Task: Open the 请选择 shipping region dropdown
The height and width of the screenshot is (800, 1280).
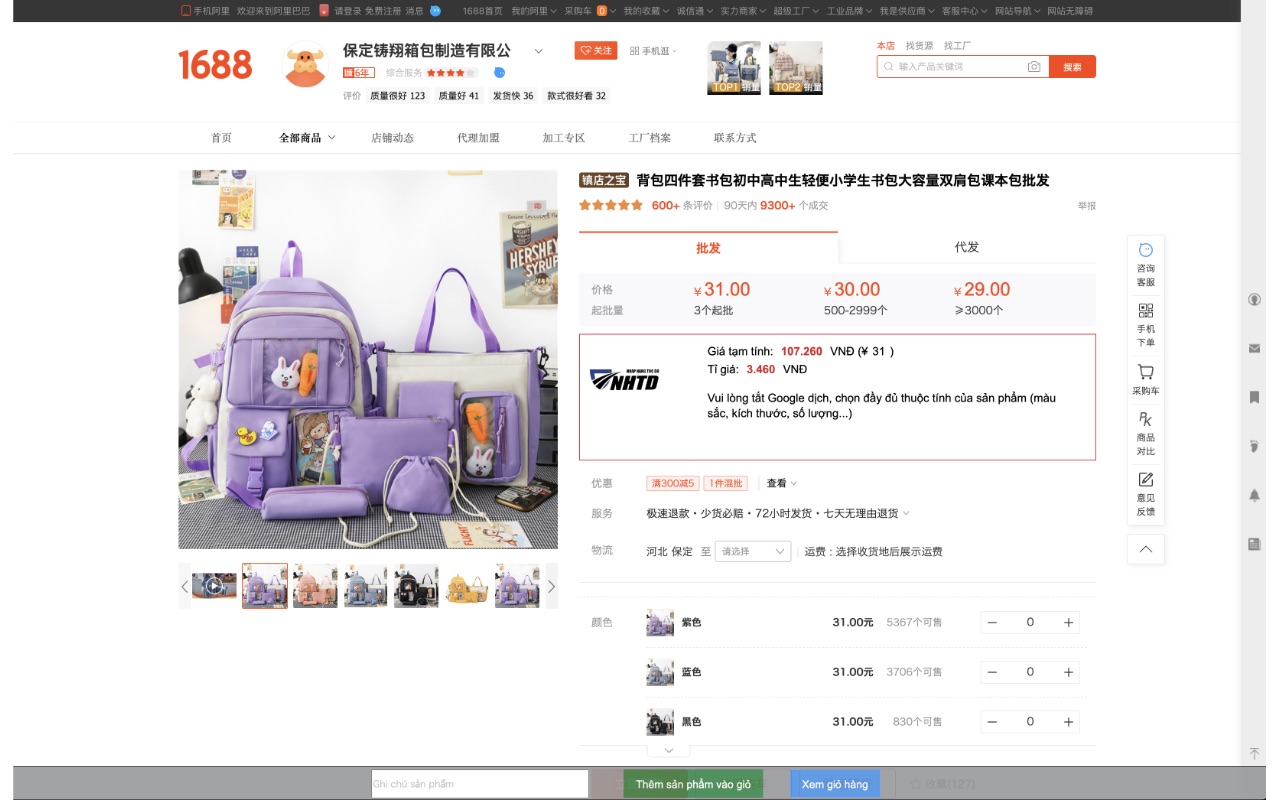Action: (751, 550)
